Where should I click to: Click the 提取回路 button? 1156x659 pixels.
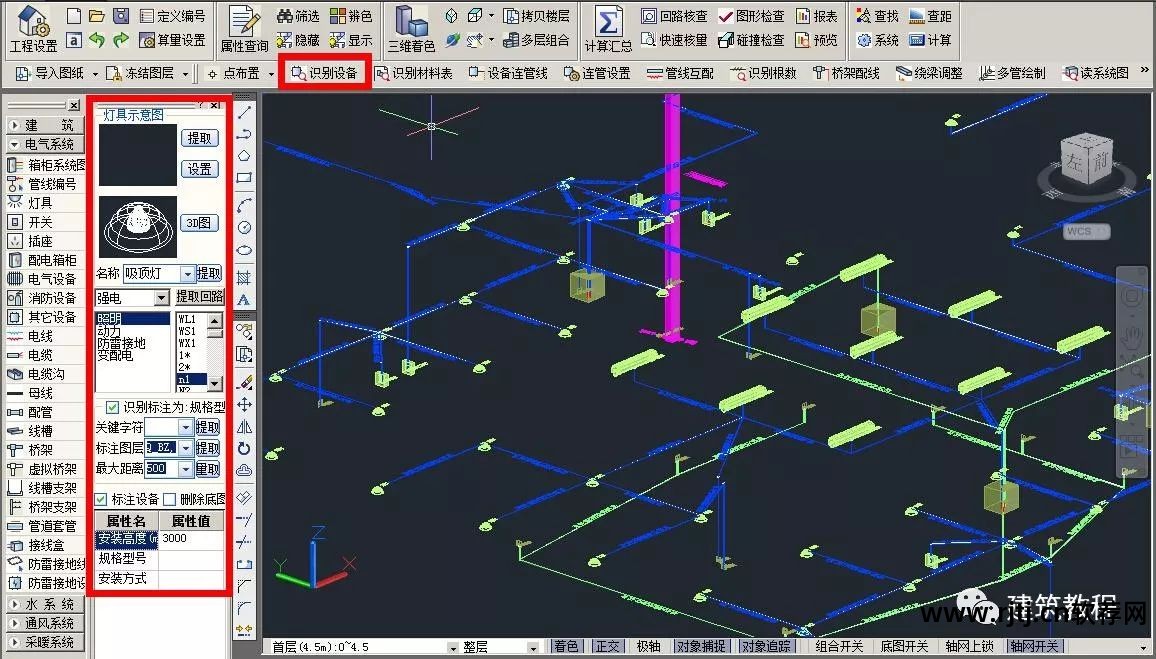[200, 297]
